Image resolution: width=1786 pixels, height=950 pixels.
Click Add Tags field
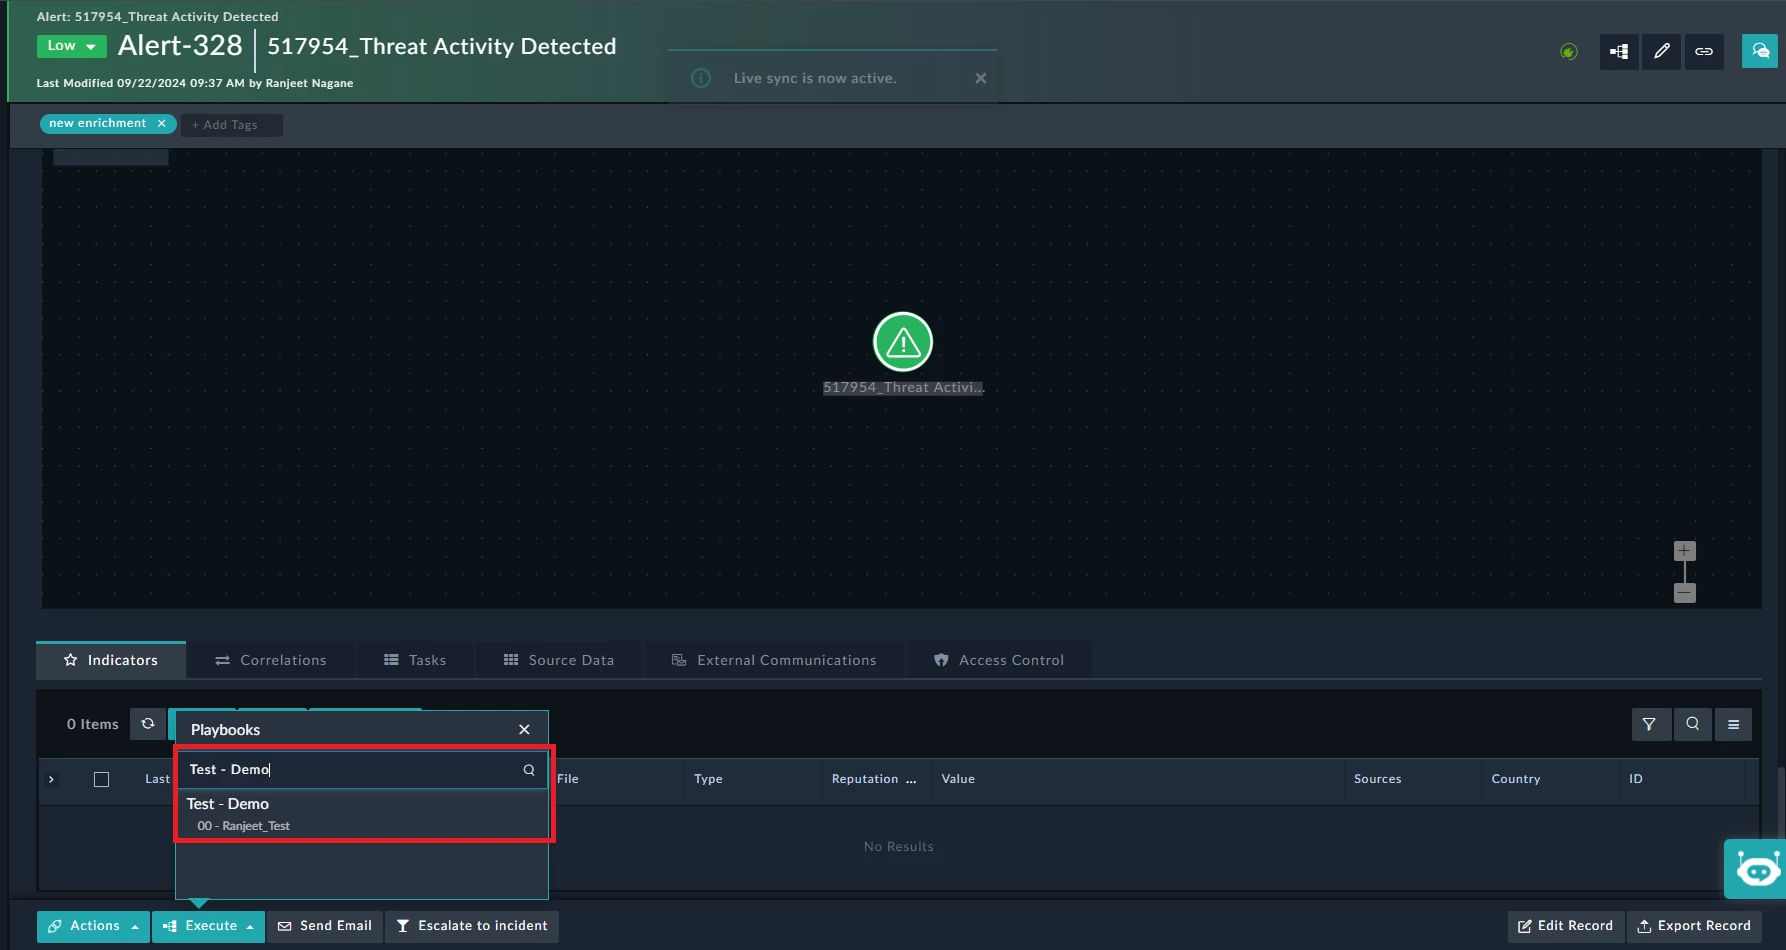click(231, 125)
